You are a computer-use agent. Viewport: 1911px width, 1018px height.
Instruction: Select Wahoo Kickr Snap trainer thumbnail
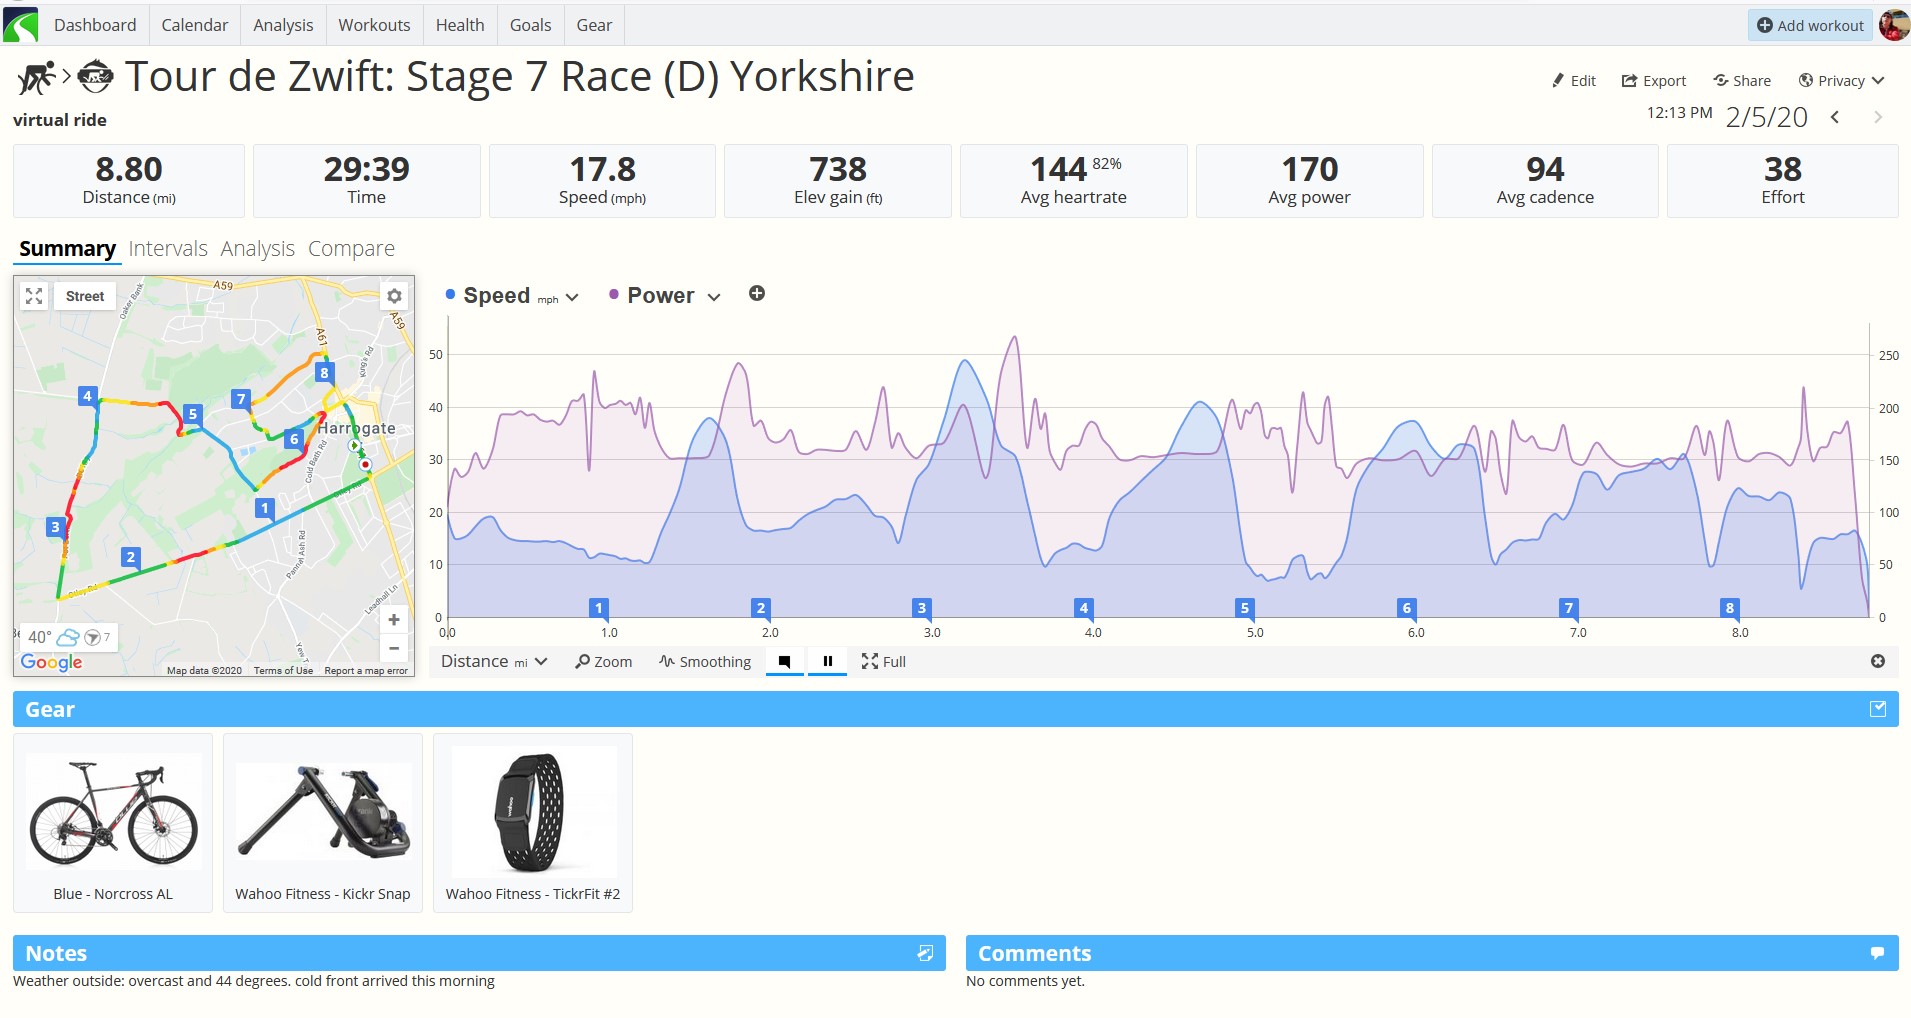click(x=323, y=823)
